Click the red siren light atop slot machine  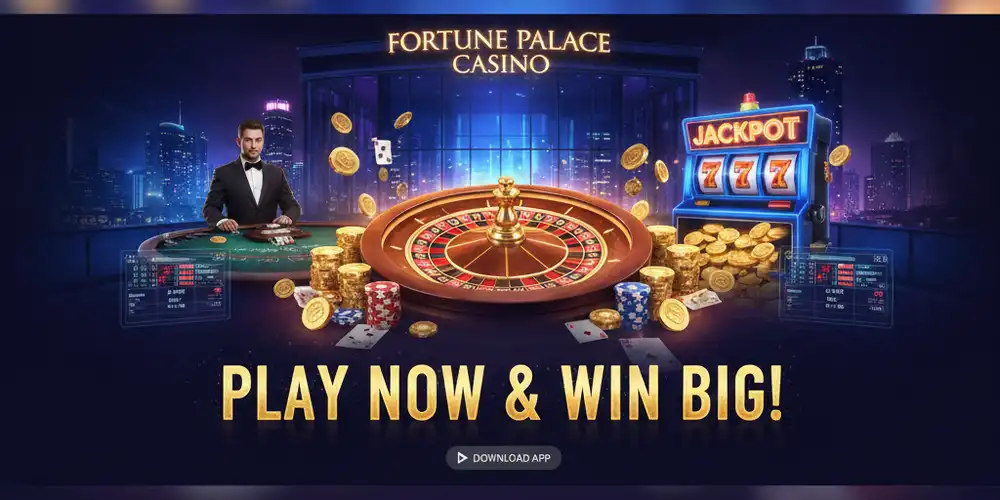749,102
